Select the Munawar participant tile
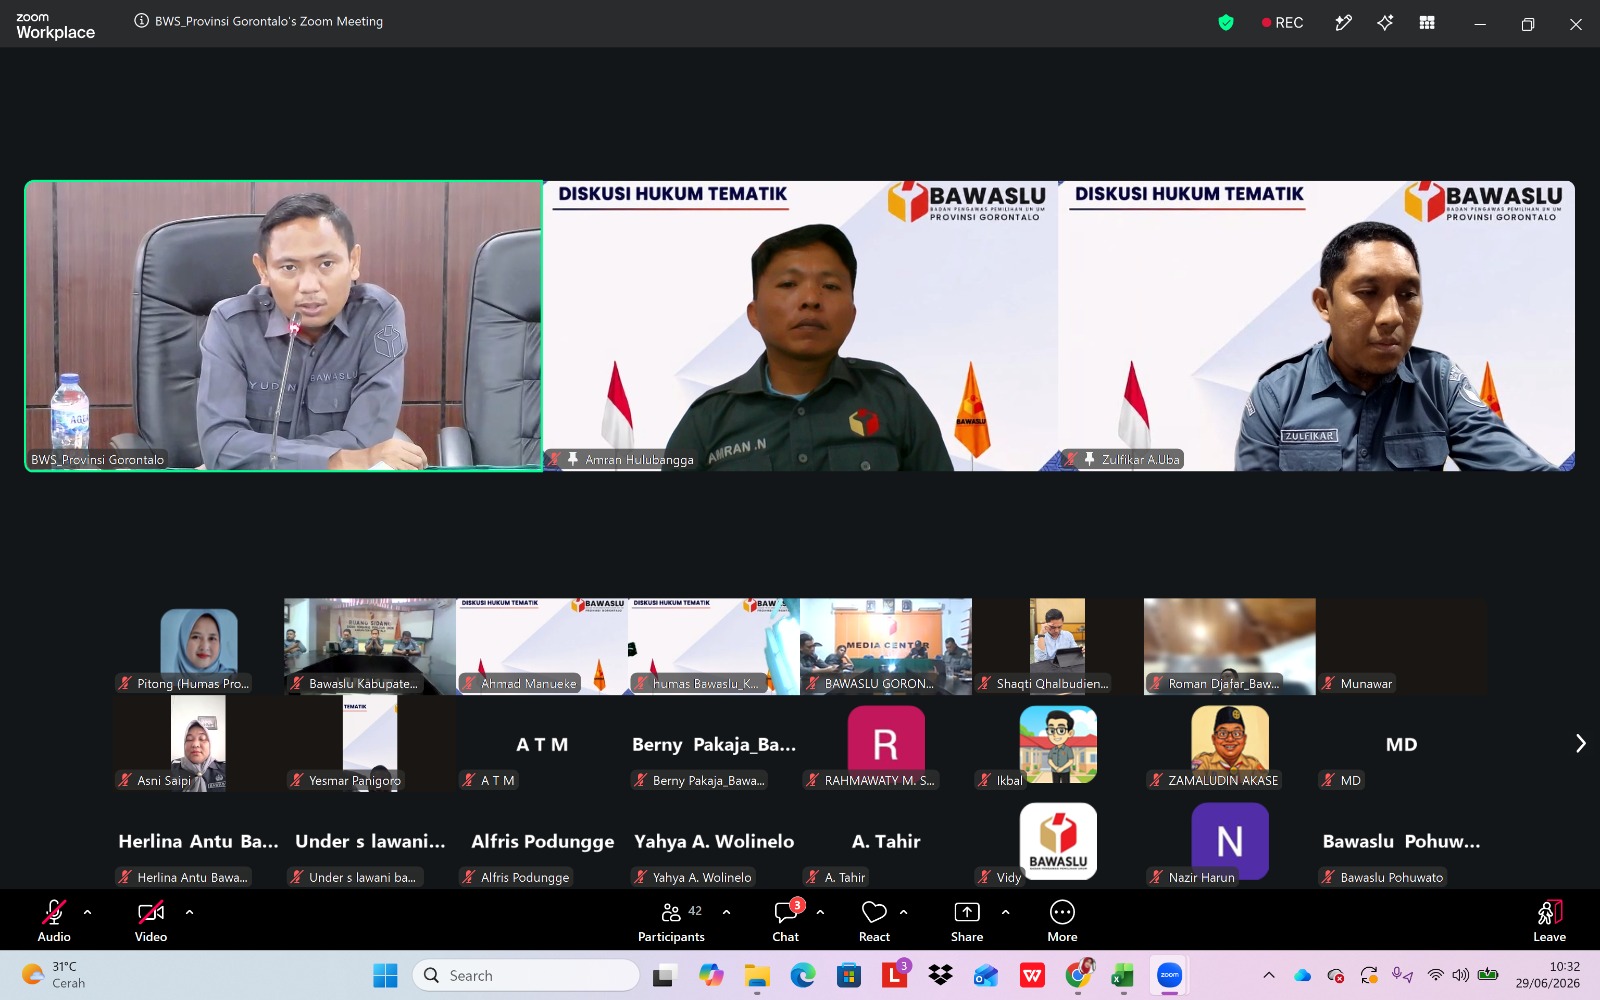Viewport: 1600px width, 1000px height. (1402, 646)
